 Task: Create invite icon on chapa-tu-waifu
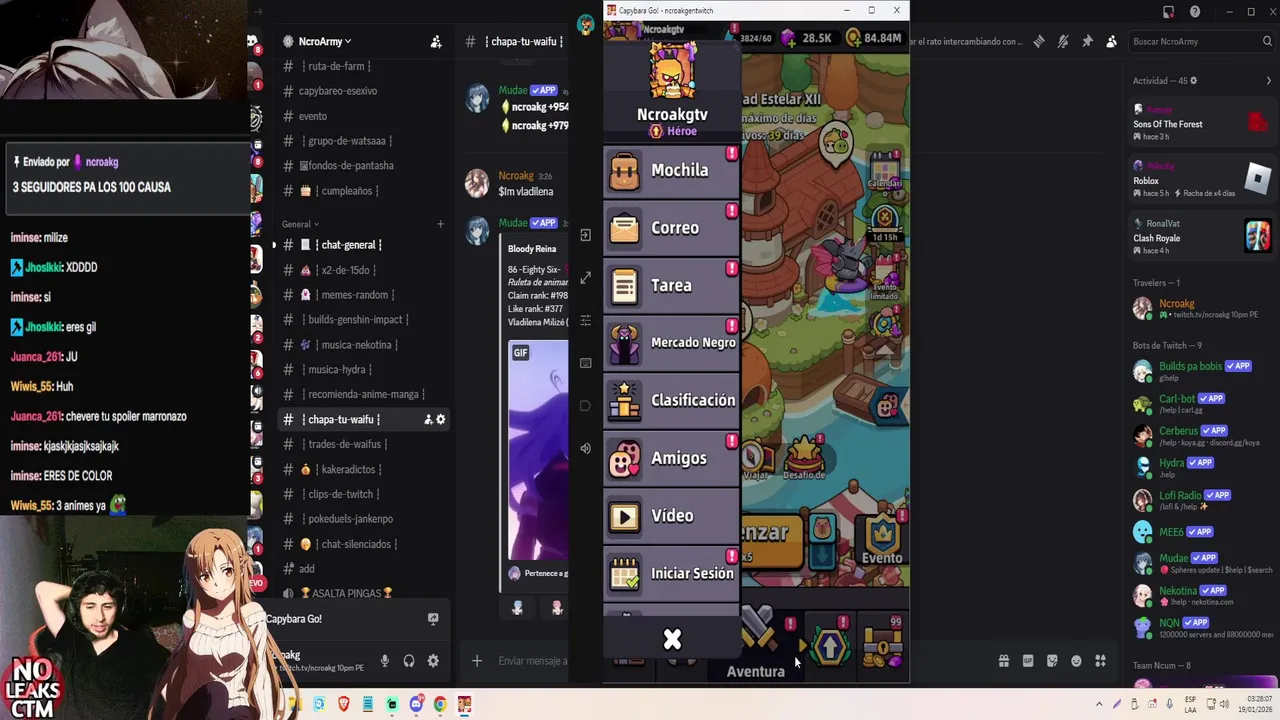[x=428, y=420]
